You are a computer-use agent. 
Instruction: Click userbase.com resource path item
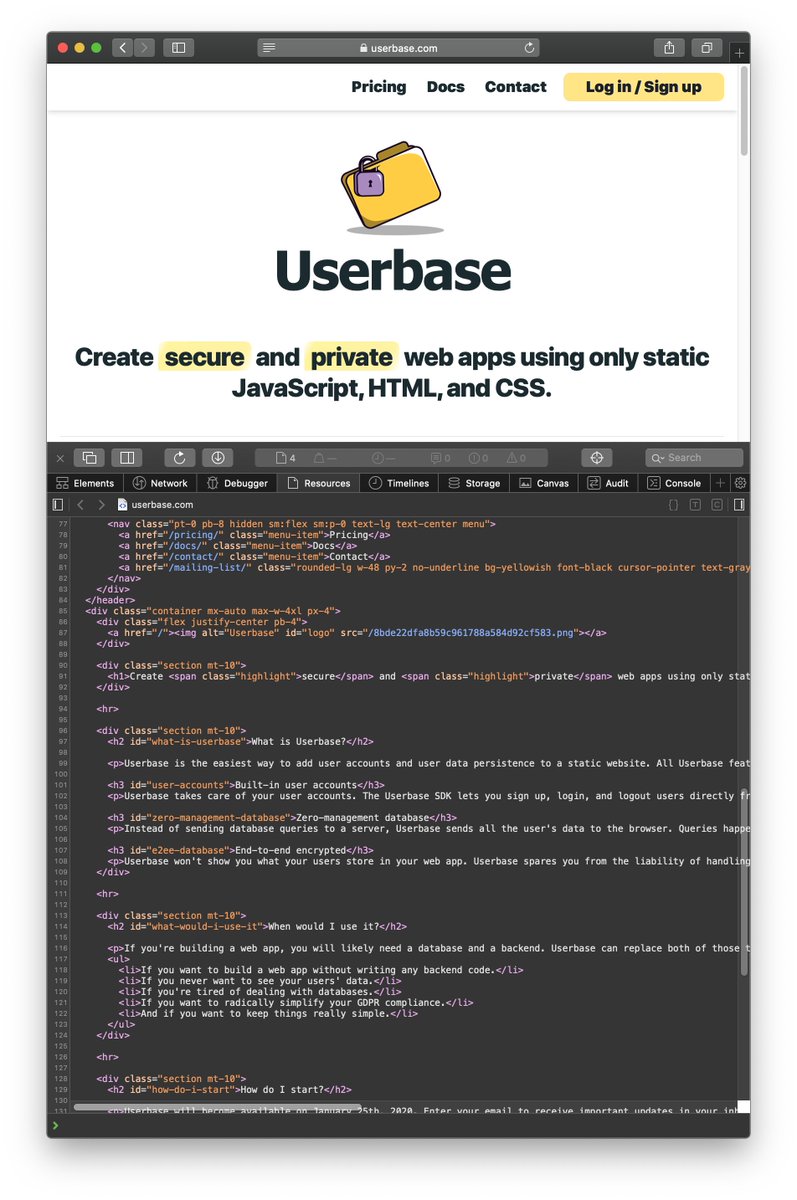(155, 505)
